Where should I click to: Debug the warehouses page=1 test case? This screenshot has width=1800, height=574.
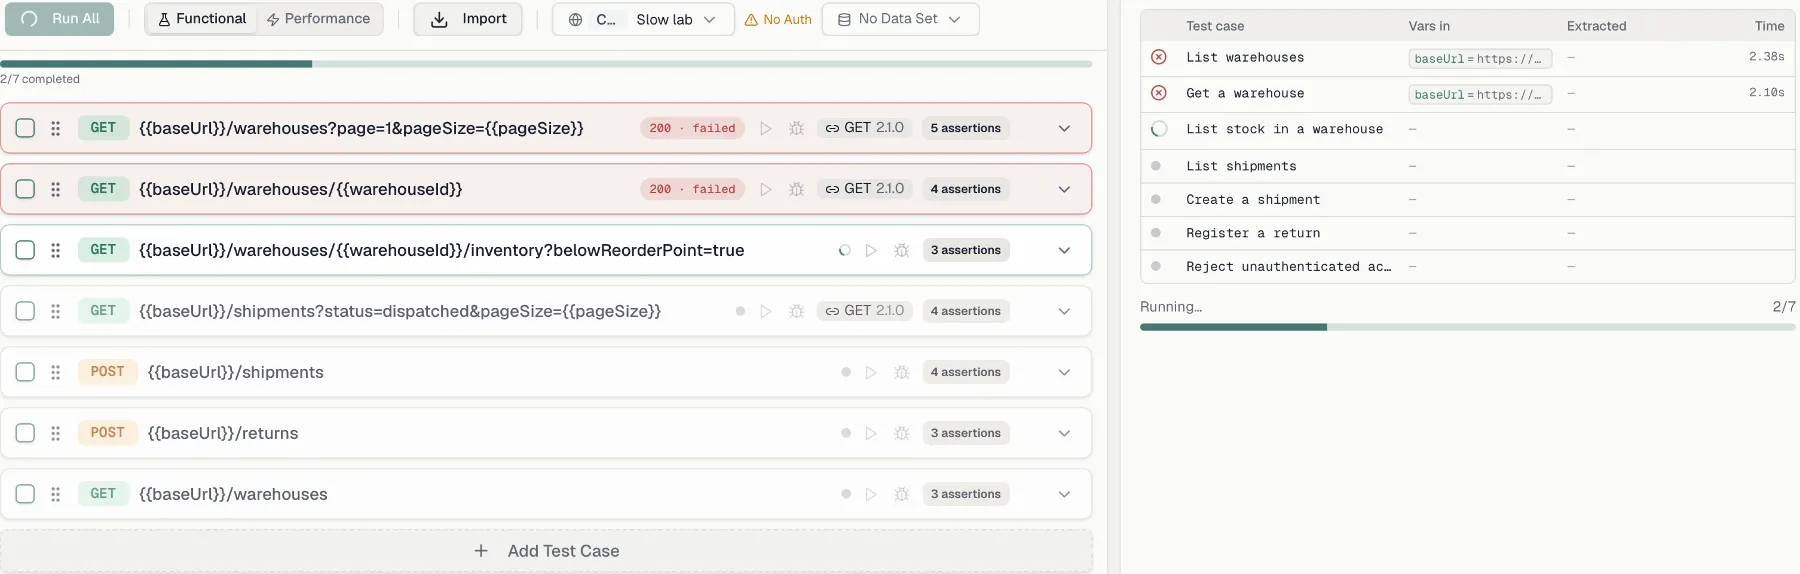pyautogui.click(x=797, y=128)
